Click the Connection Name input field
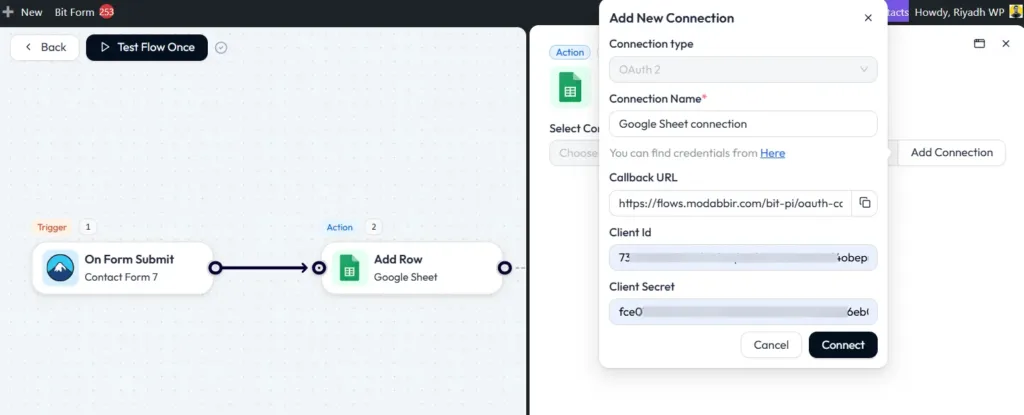This screenshot has width=1024, height=415. point(743,124)
